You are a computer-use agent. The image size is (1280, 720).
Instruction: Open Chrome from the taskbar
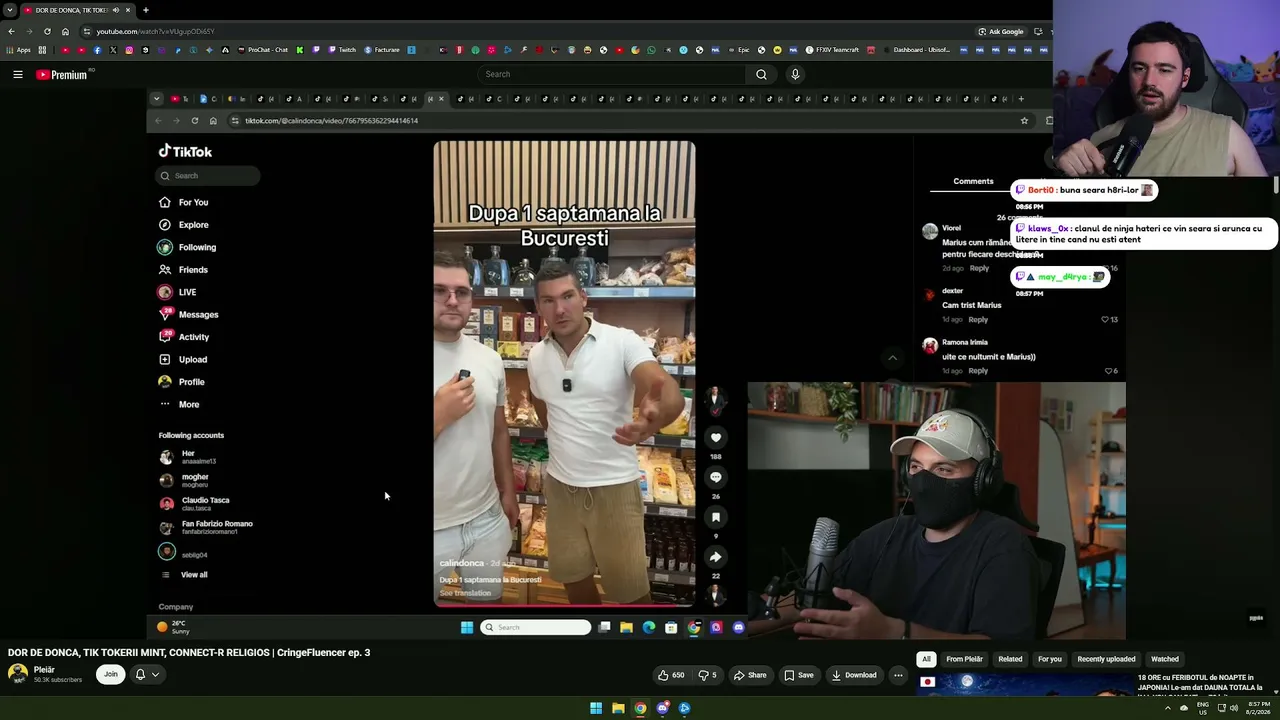click(640, 708)
